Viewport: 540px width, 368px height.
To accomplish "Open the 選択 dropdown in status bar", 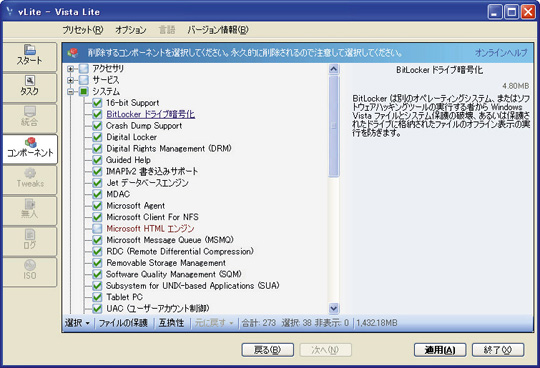I will click(x=77, y=323).
